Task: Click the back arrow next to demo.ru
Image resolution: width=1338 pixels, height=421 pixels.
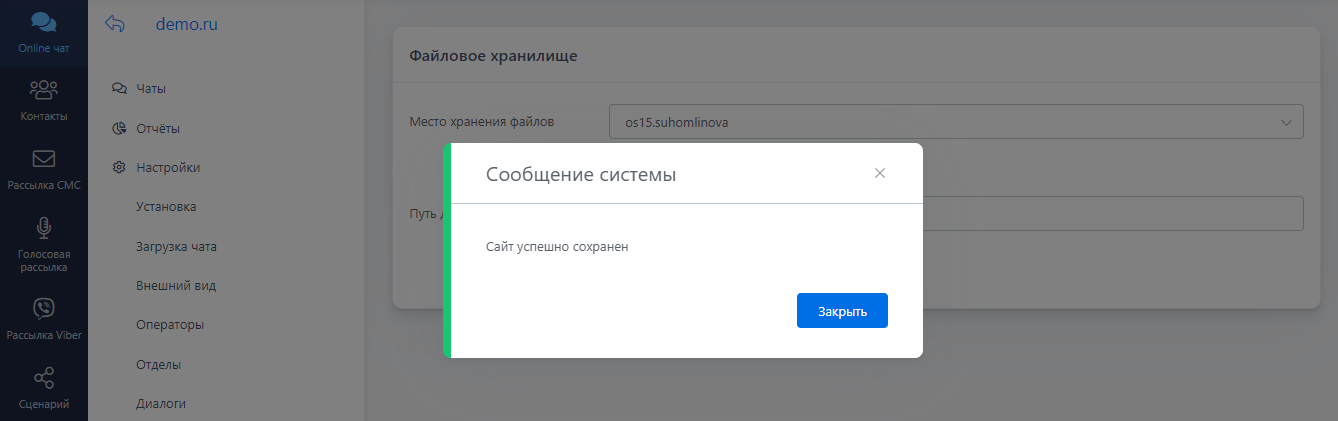Action: coord(115,25)
